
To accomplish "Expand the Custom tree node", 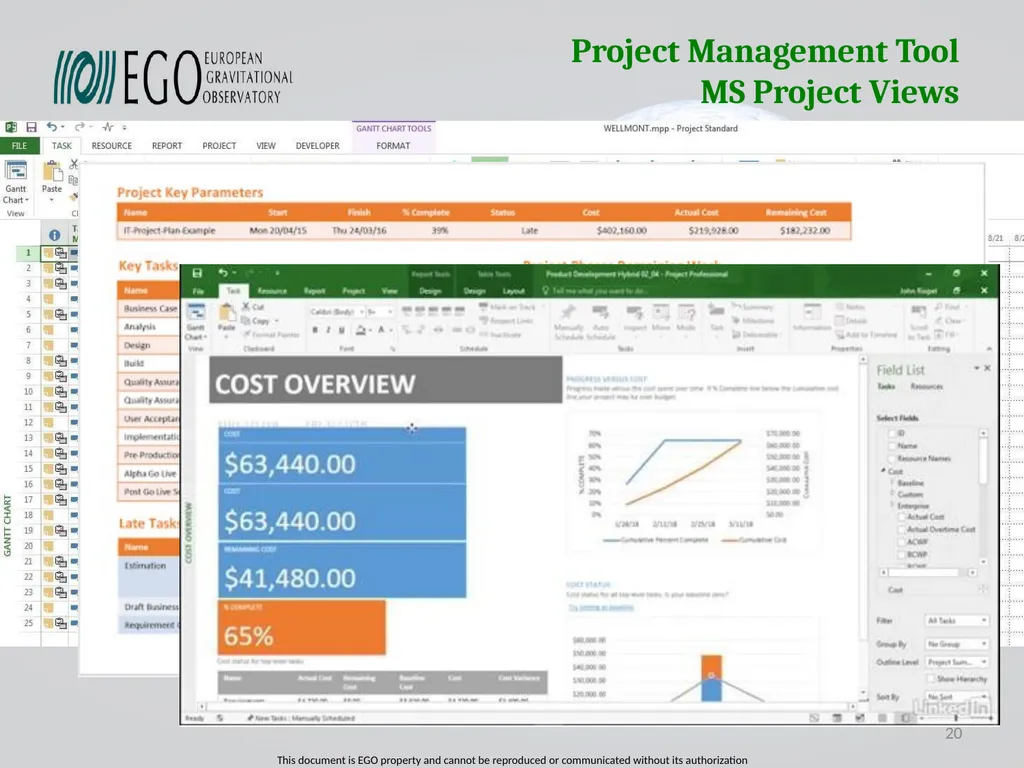I will click(892, 494).
